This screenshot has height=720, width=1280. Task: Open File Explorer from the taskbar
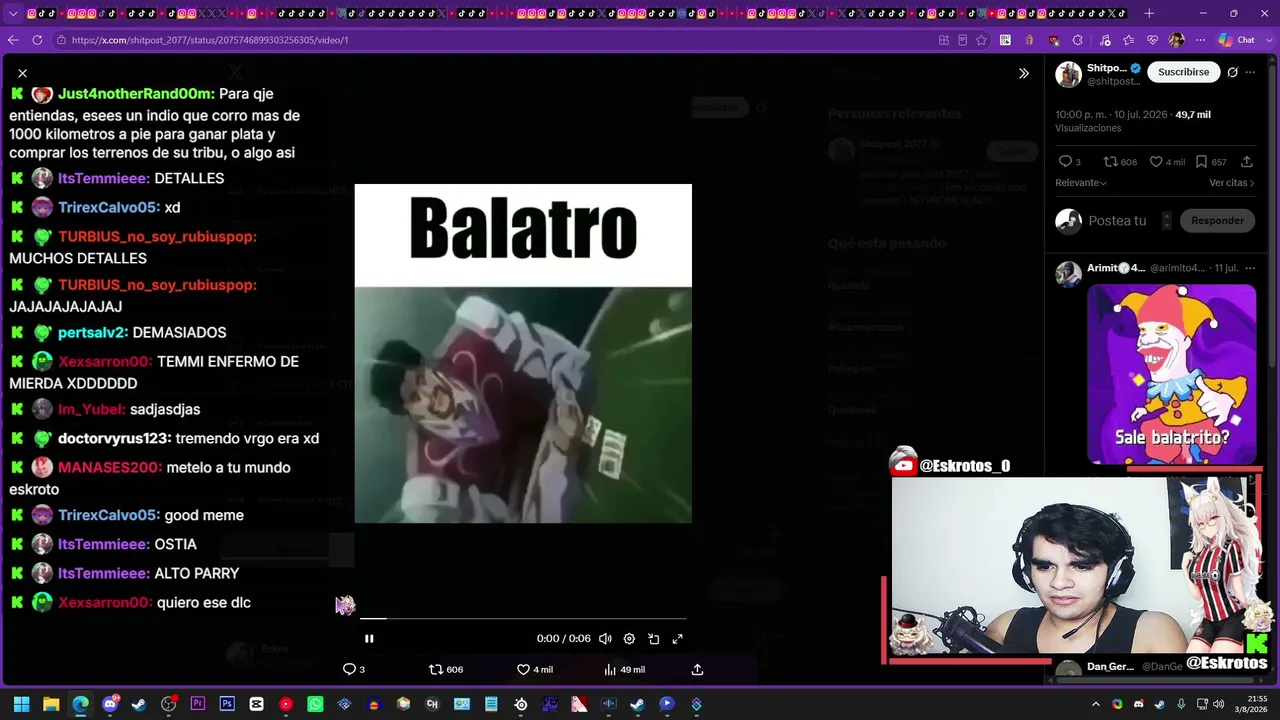click(51, 704)
